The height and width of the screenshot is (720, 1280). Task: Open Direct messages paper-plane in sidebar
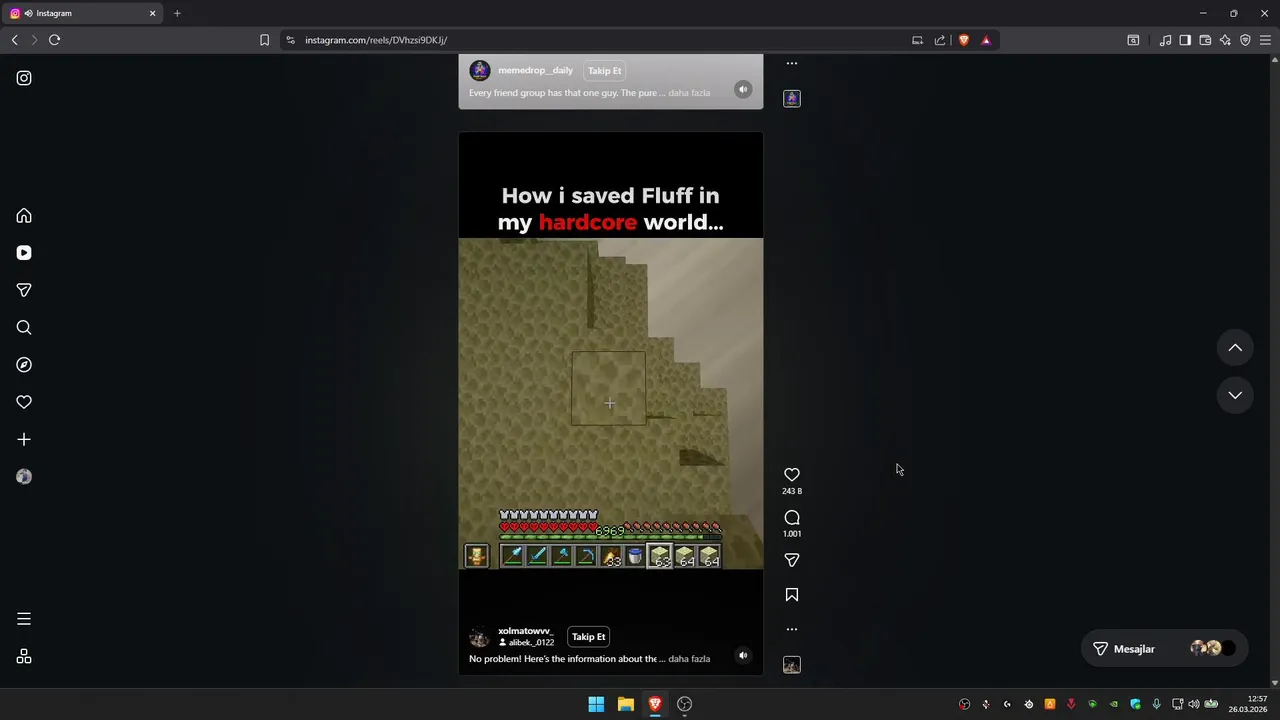click(x=24, y=290)
